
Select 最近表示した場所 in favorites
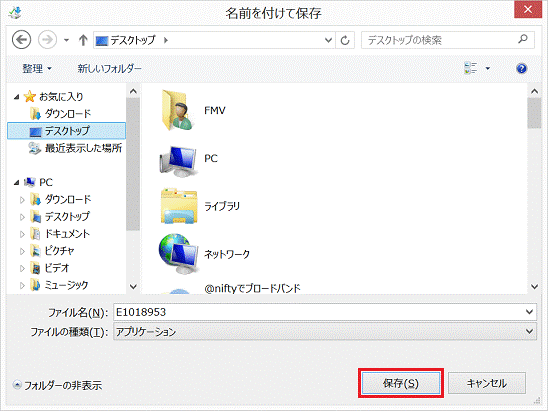pos(83,148)
